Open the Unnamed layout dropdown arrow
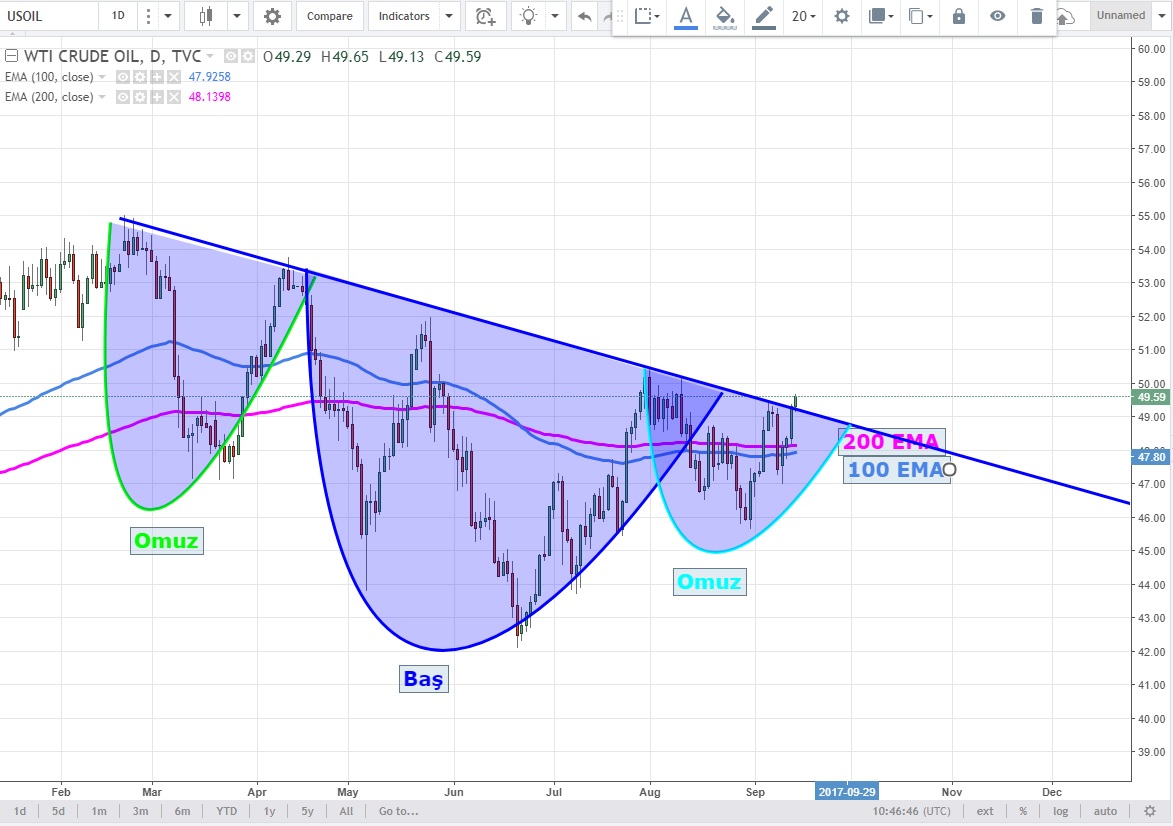The height and width of the screenshot is (826, 1173). coord(1161,16)
